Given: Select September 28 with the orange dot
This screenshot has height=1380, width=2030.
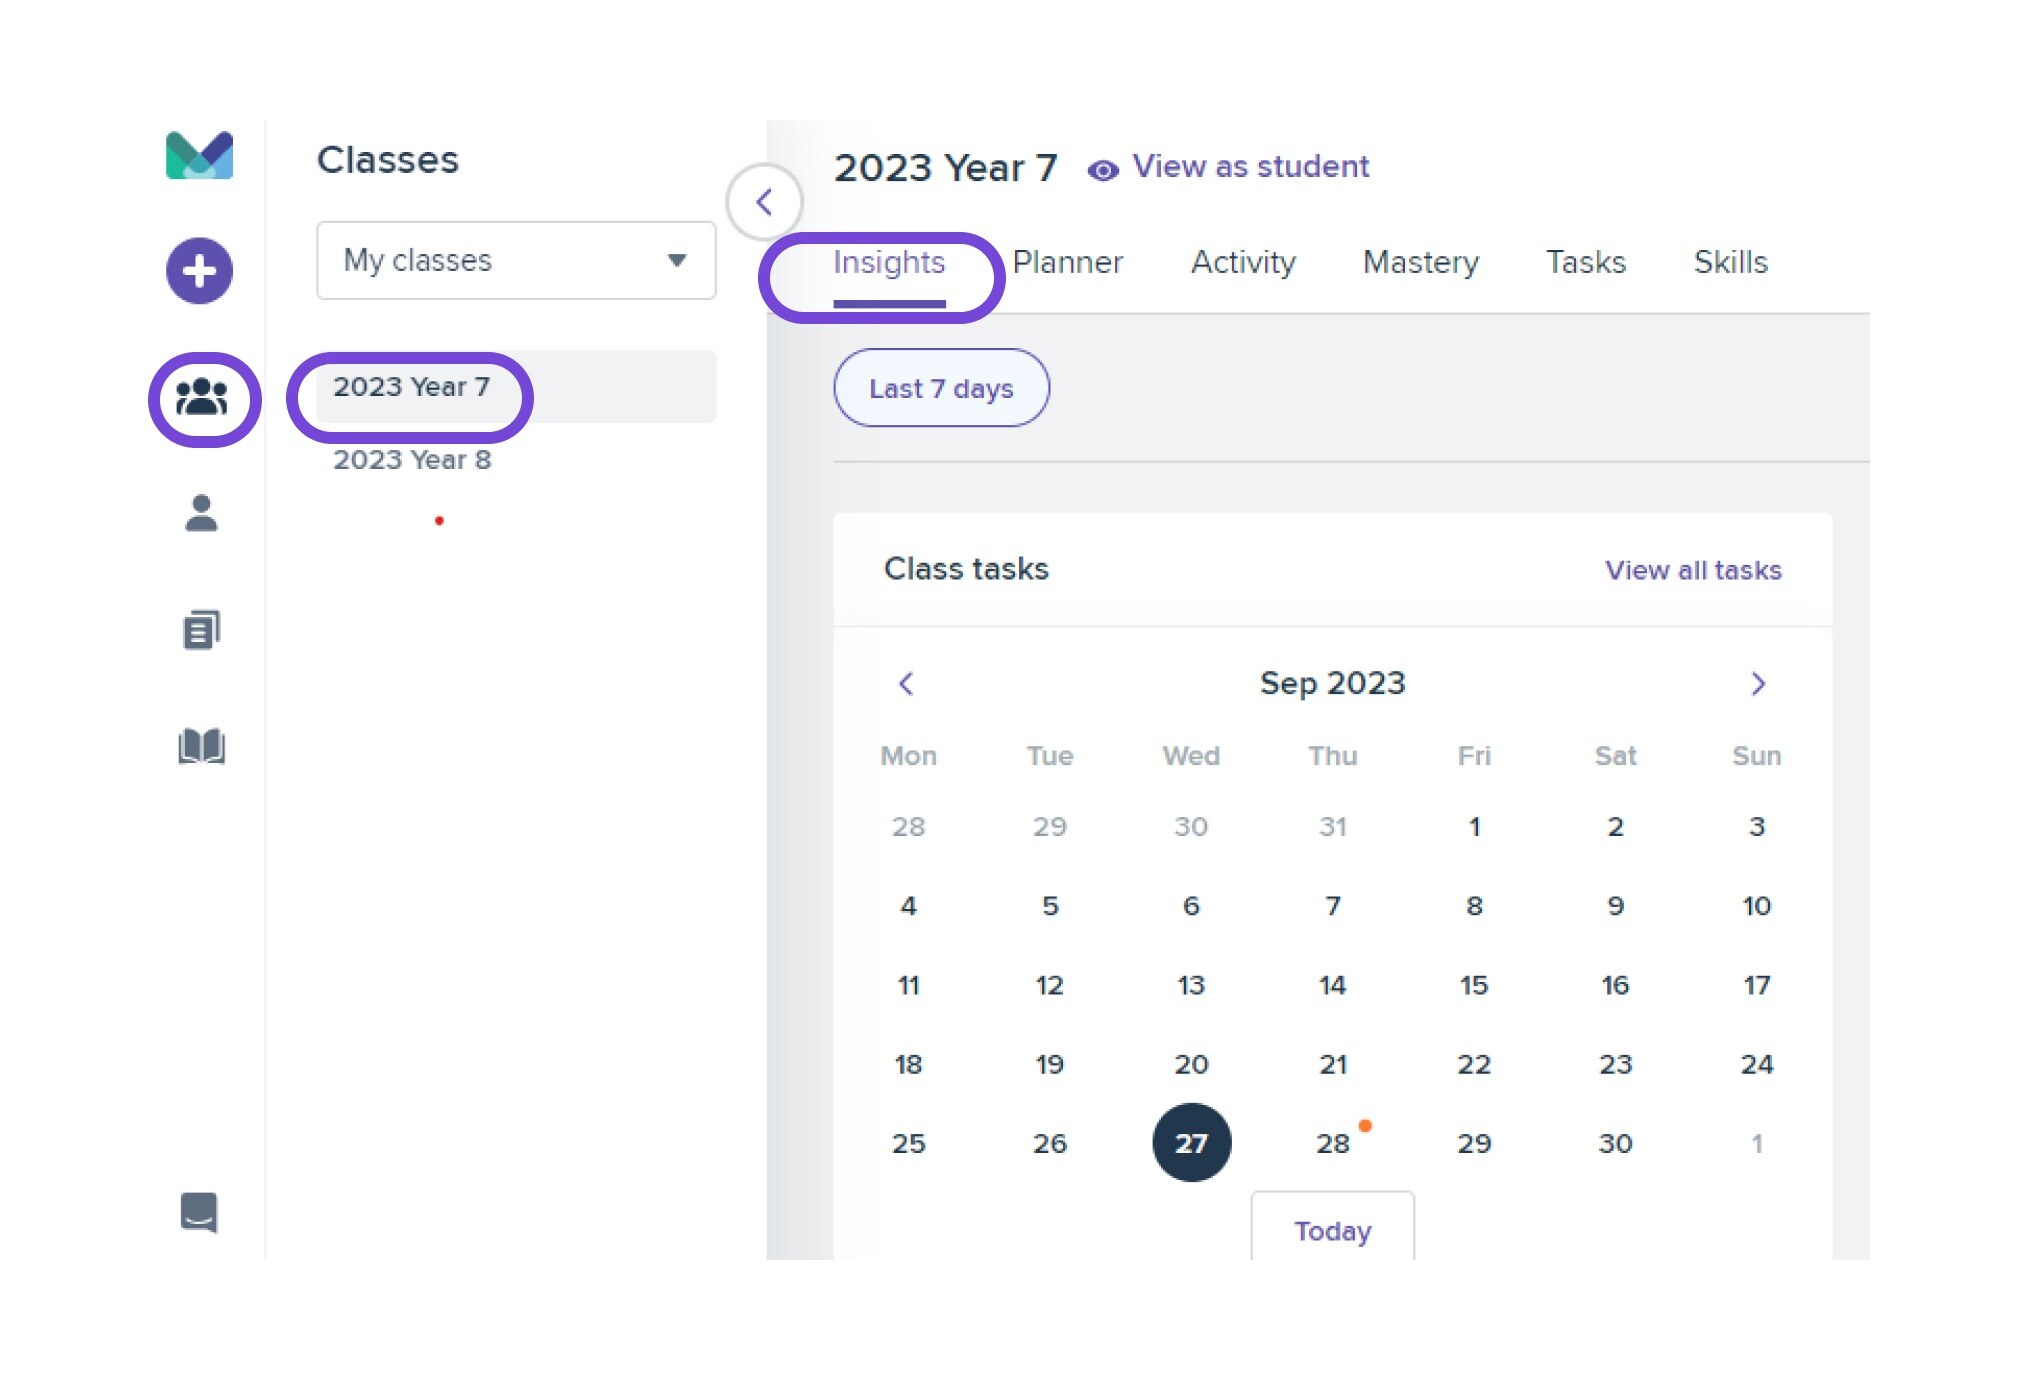Looking at the screenshot, I should click(x=1333, y=1143).
